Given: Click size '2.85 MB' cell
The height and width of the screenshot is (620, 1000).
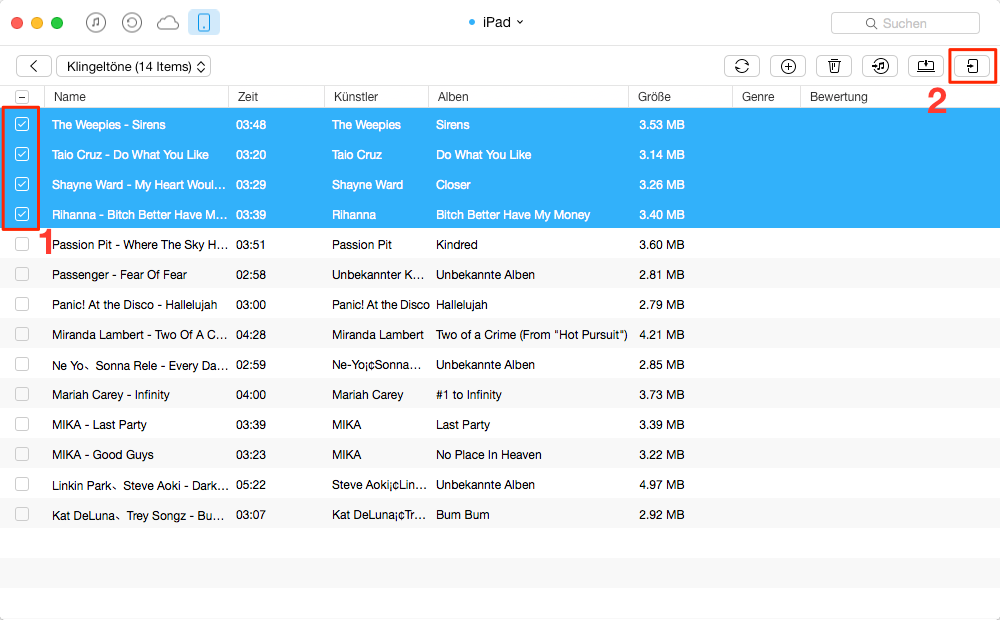Looking at the screenshot, I should 661,365.
